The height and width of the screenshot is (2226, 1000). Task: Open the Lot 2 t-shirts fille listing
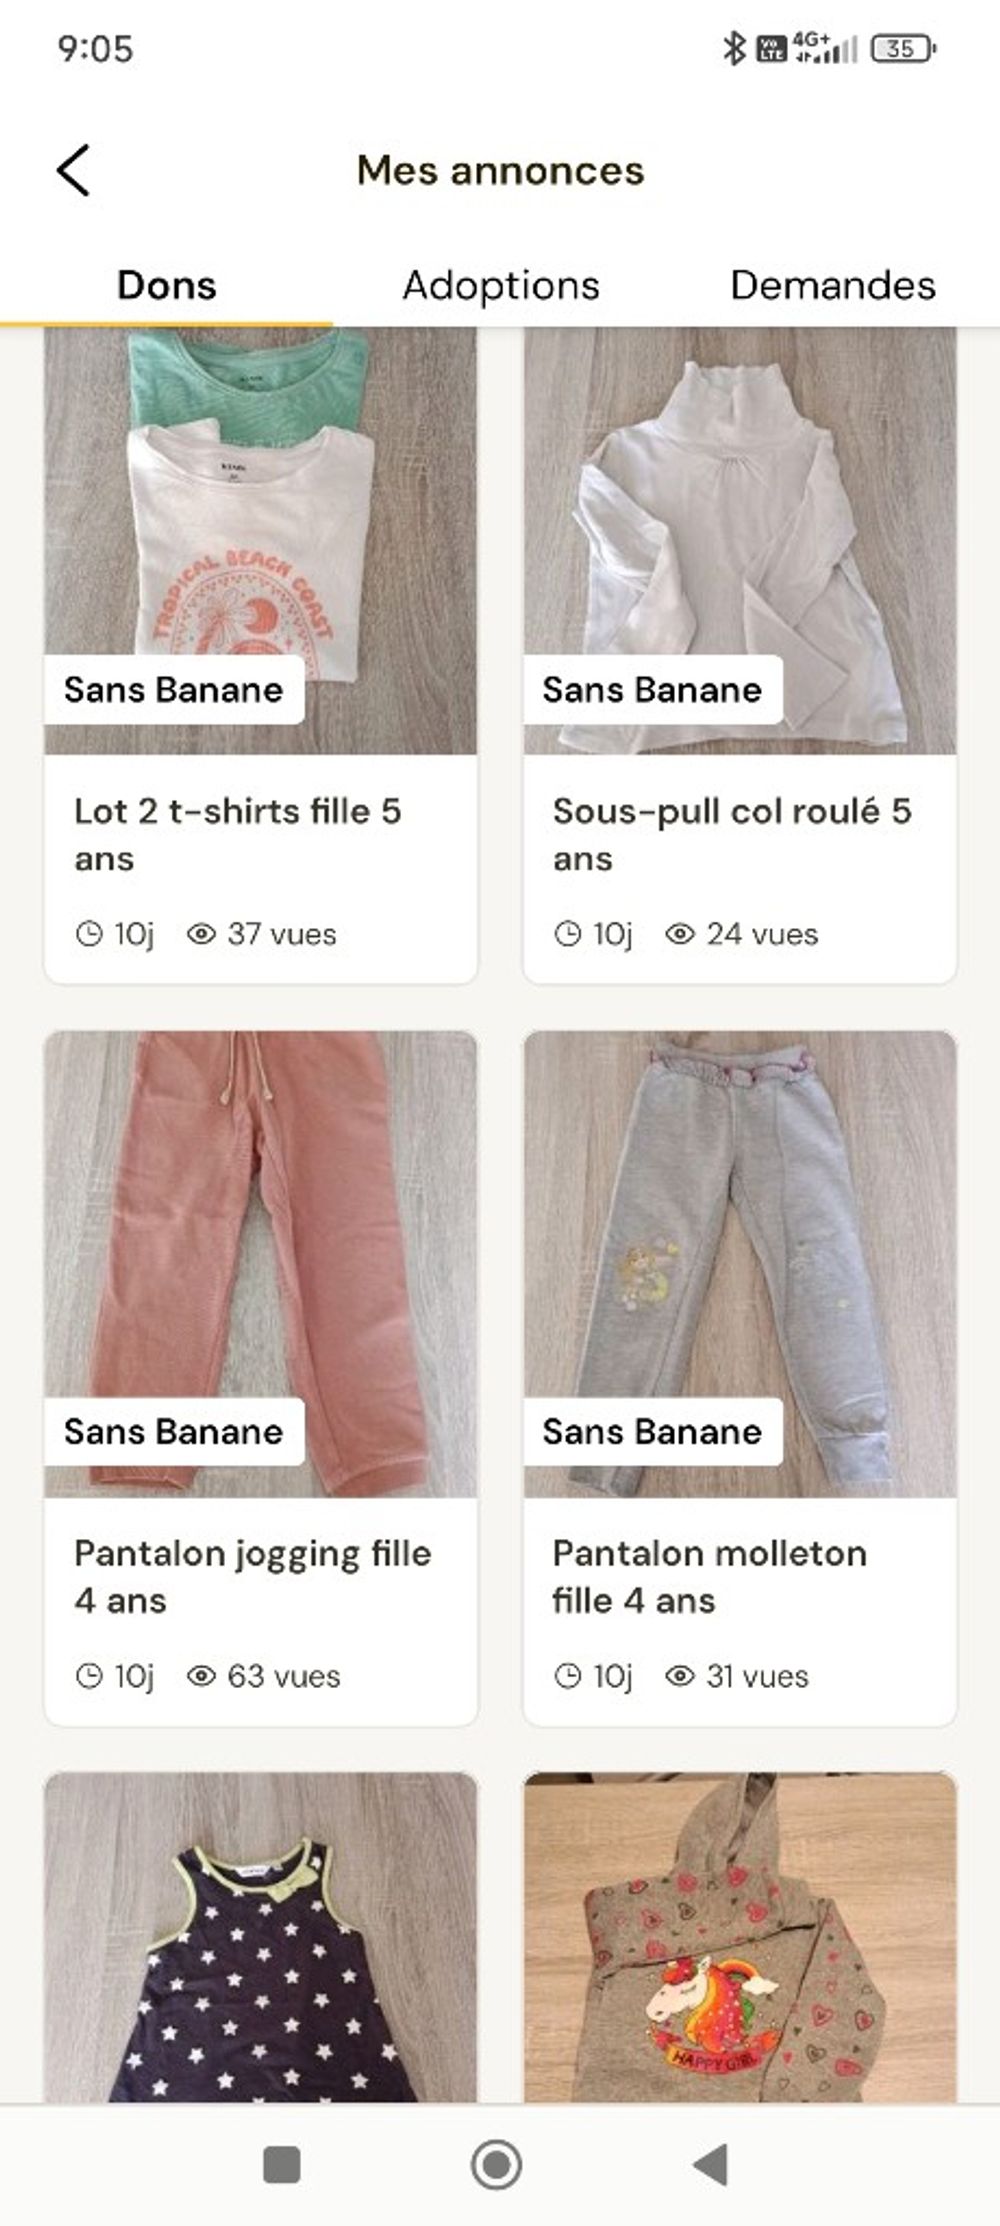pyautogui.click(x=238, y=834)
